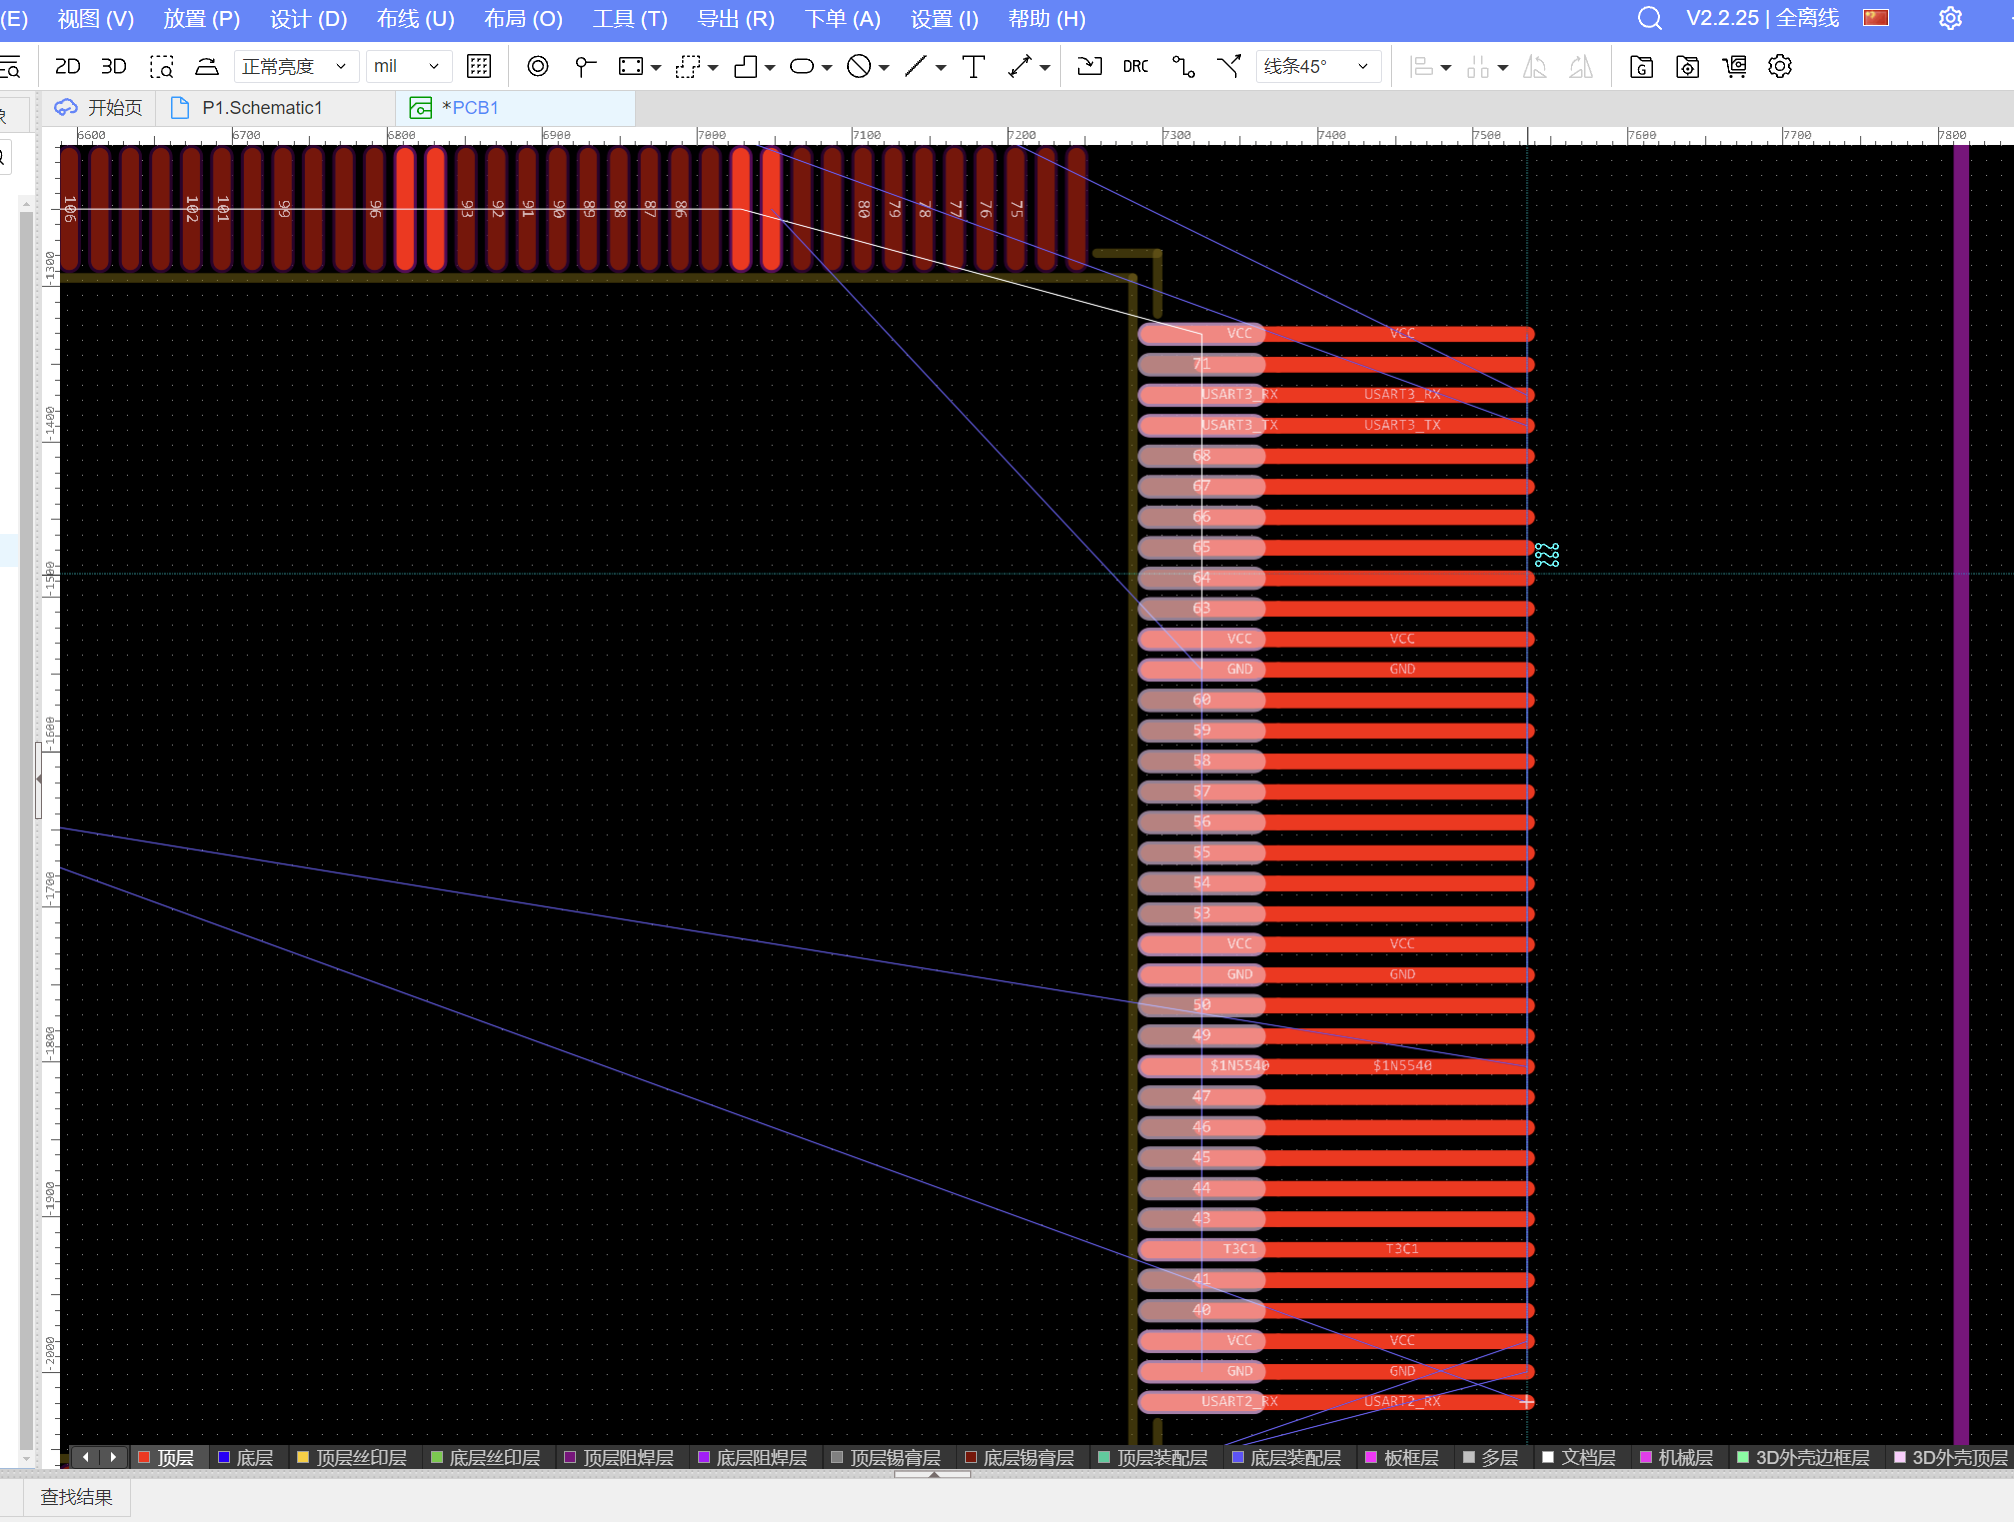Switch to 2D view mode
2014x1522 pixels.
click(x=68, y=66)
